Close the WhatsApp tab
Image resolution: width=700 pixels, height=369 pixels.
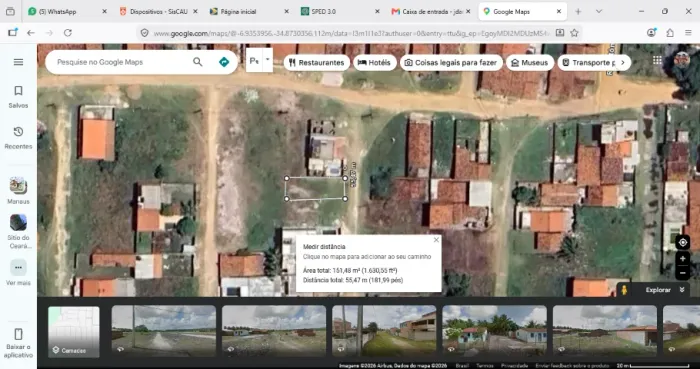[x=104, y=12]
